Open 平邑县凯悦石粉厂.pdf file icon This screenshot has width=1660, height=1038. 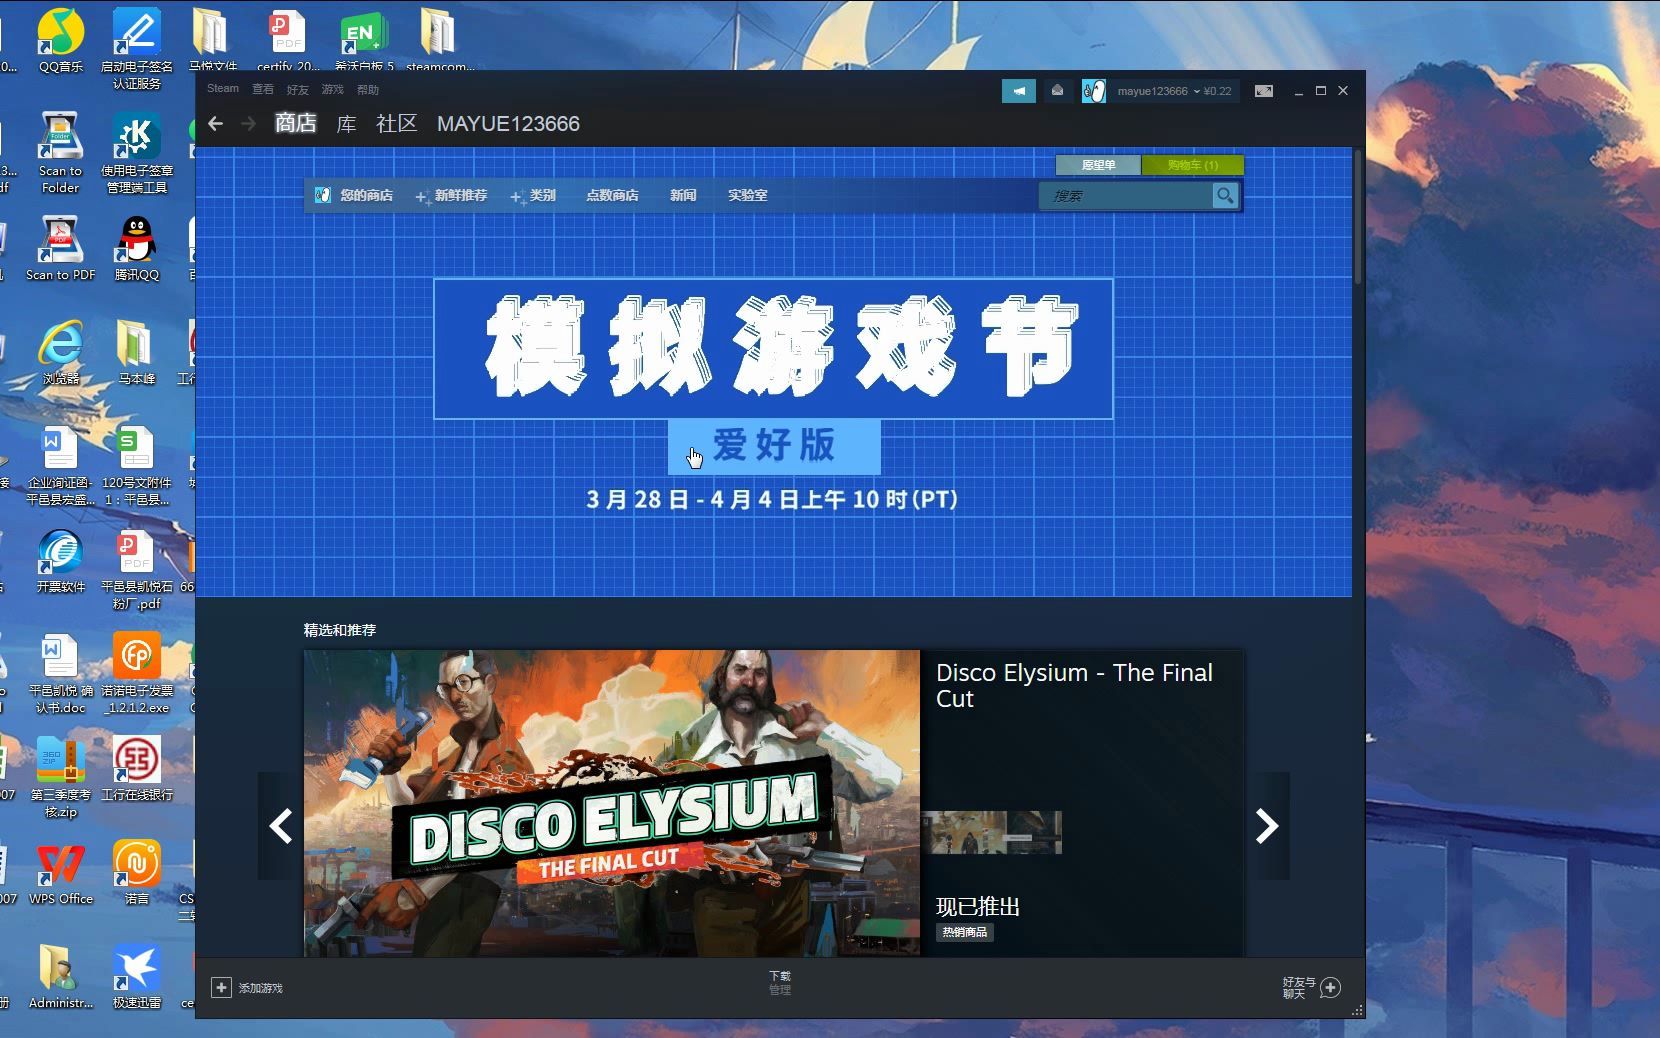[x=137, y=568]
